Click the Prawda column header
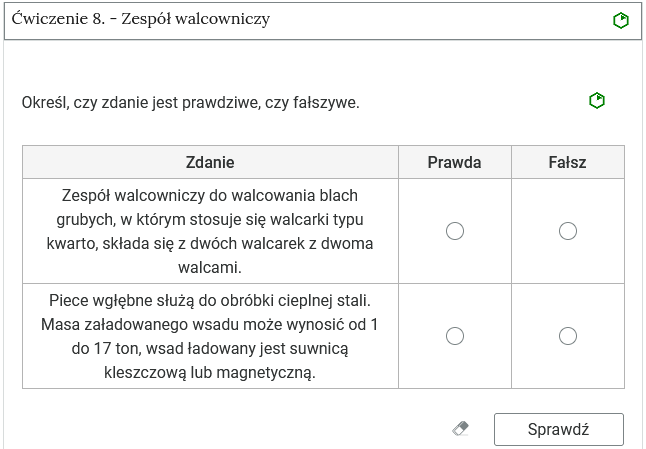This screenshot has height=449, width=646. [454, 162]
